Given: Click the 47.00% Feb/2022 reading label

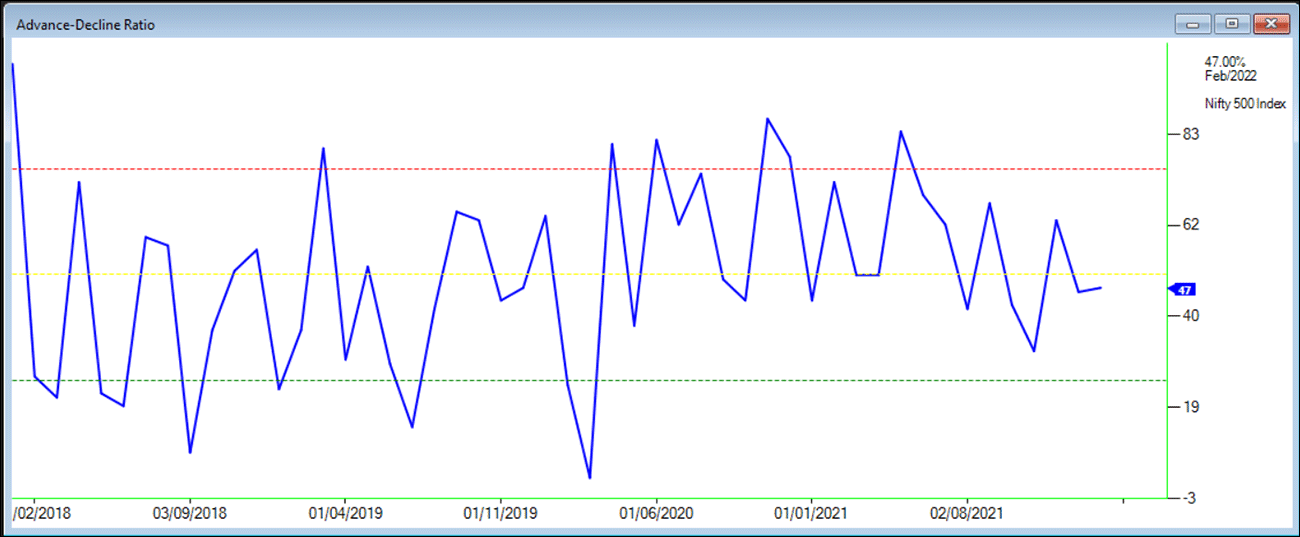Looking at the screenshot, I should (1230, 69).
